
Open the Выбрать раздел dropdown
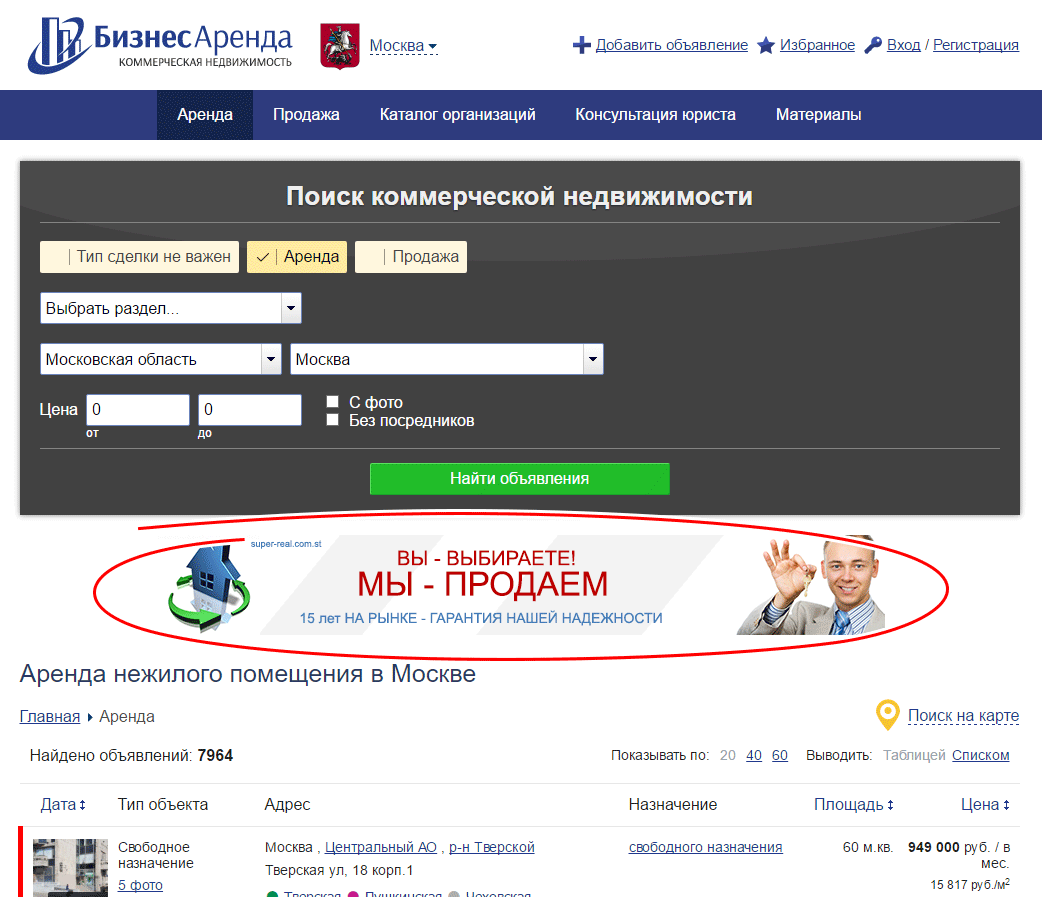171,308
